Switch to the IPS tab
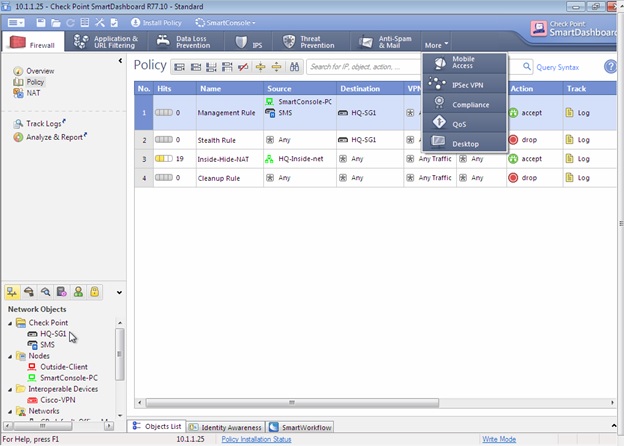Image resolution: width=624 pixels, height=446 pixels. pos(249,42)
